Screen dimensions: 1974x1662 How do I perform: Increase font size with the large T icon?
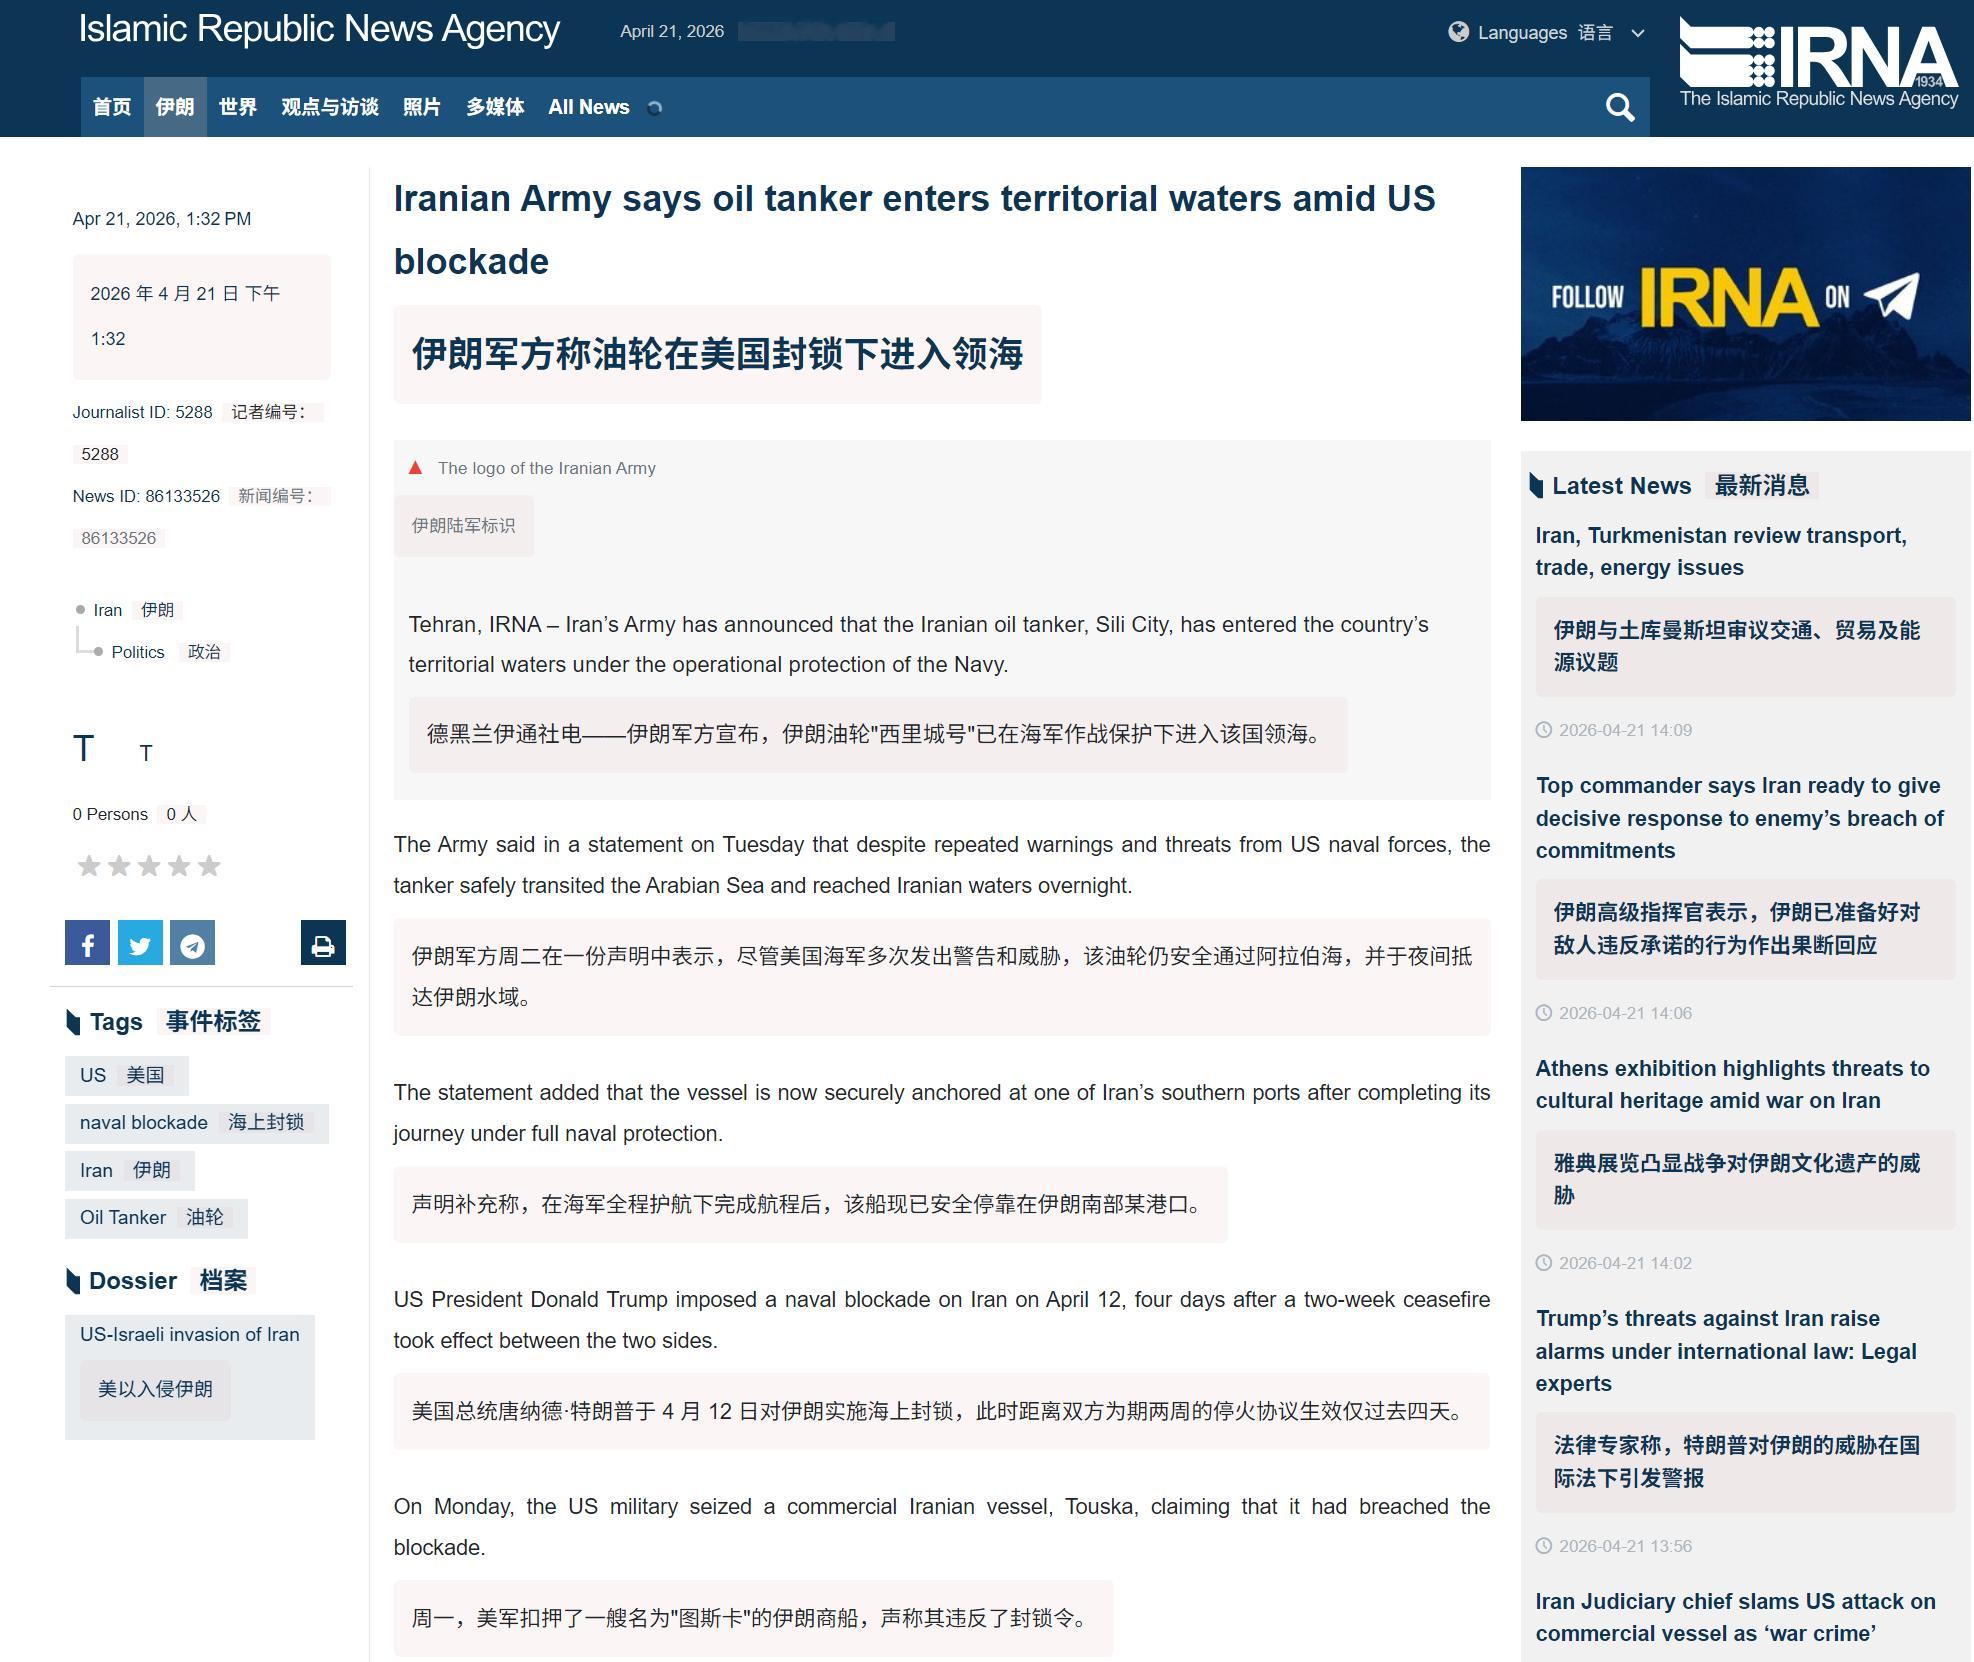tap(84, 748)
